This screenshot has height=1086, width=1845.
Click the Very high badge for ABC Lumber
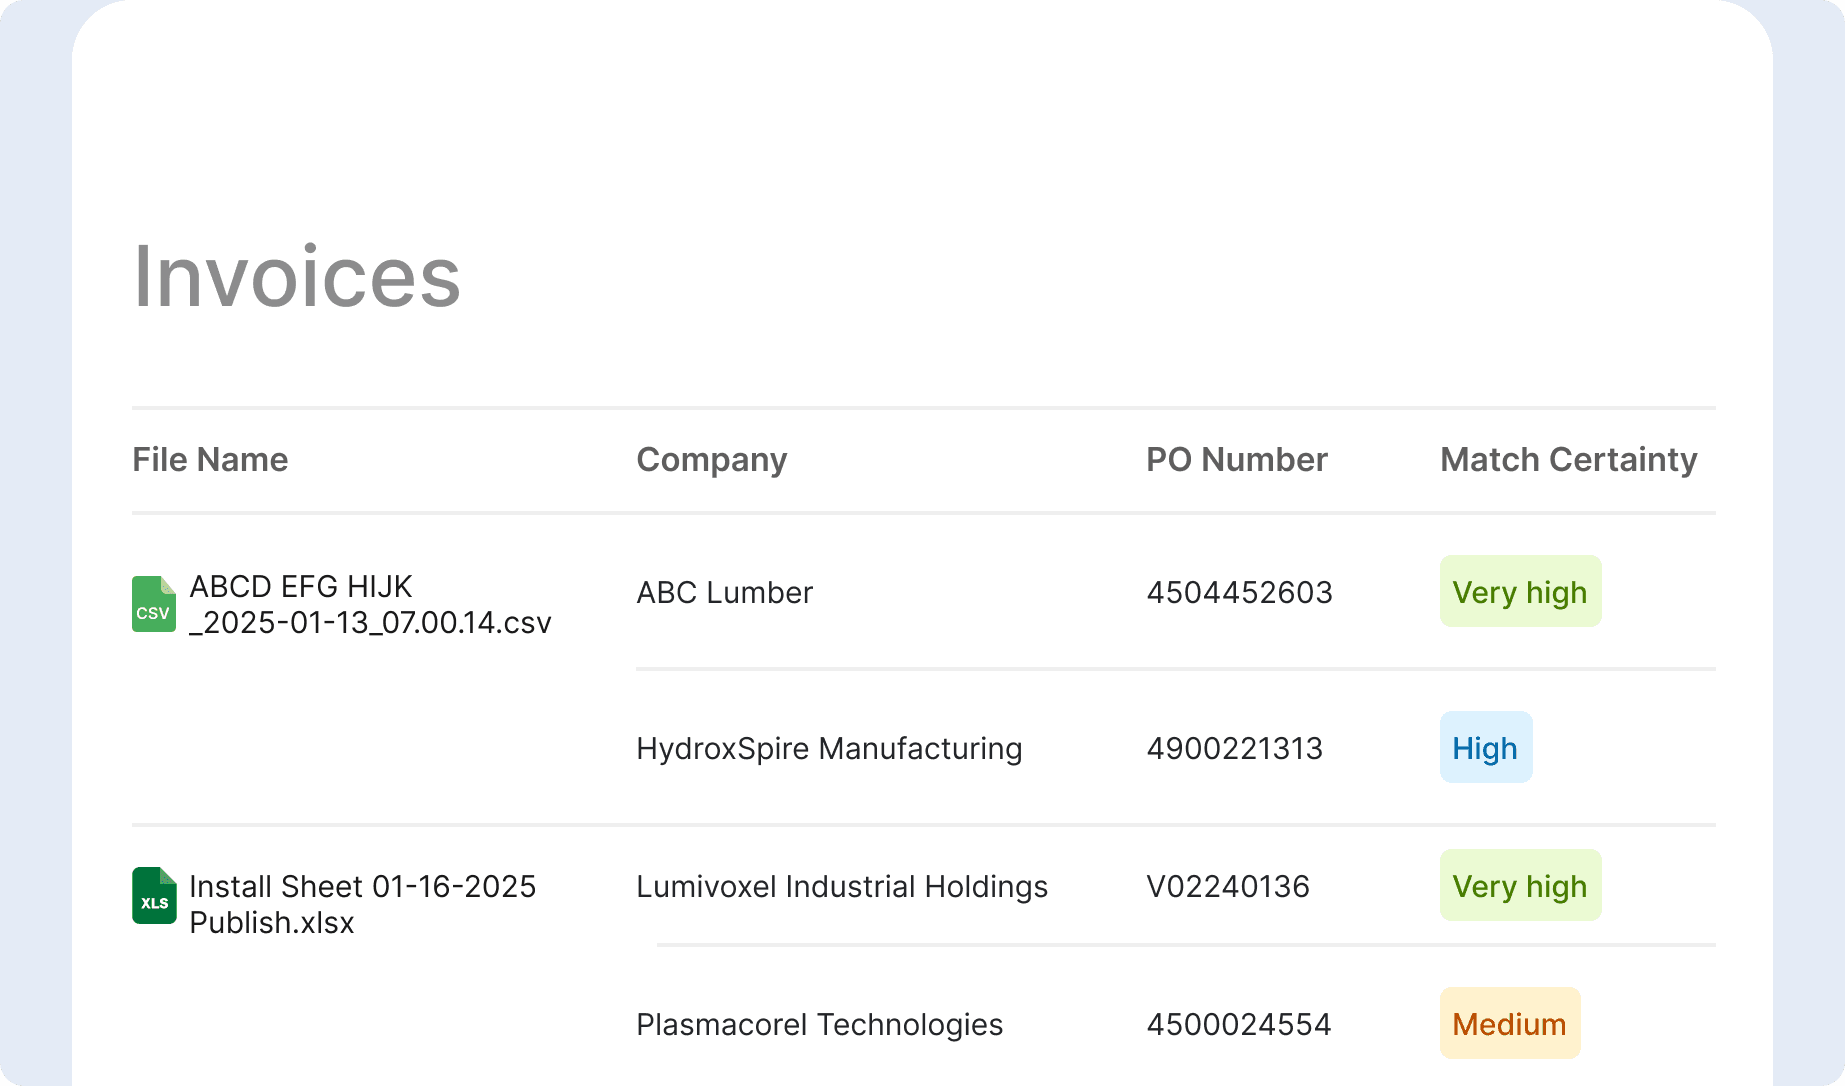click(1520, 592)
